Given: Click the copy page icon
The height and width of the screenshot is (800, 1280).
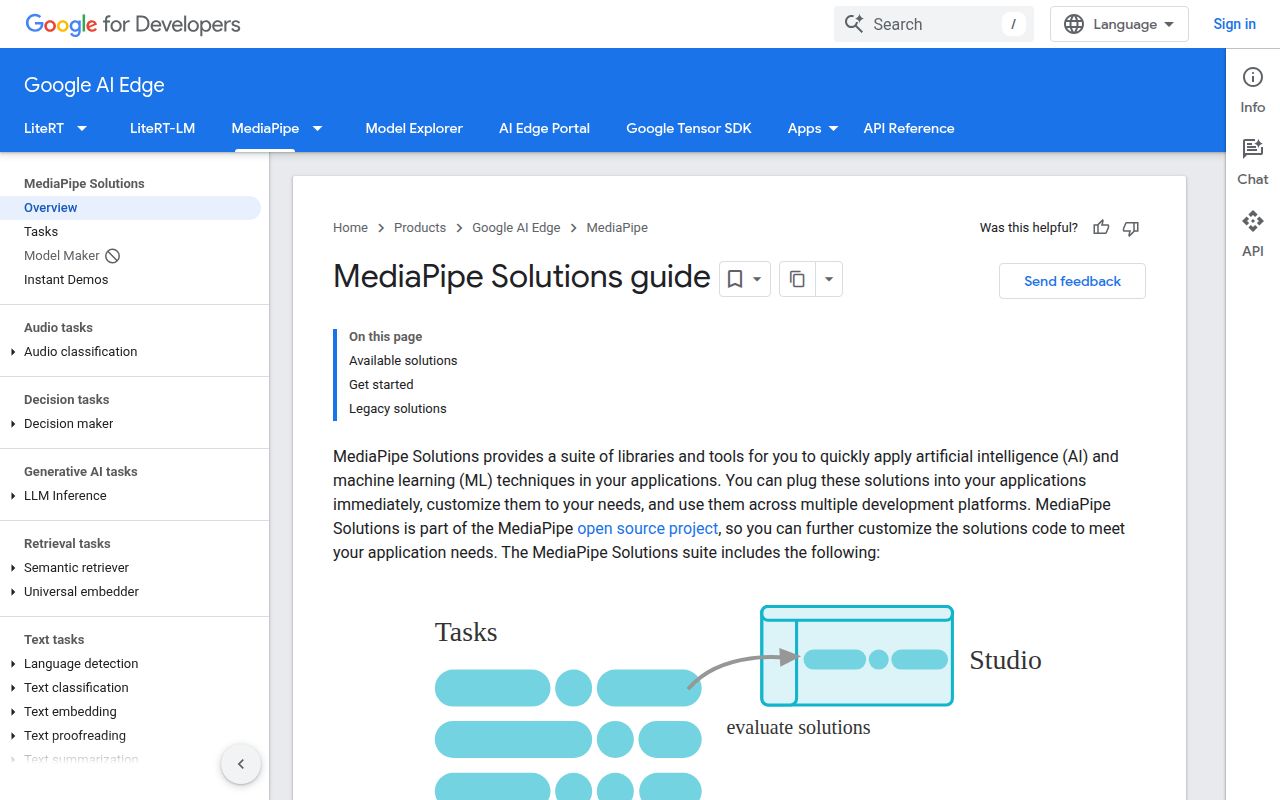Looking at the screenshot, I should coord(797,279).
